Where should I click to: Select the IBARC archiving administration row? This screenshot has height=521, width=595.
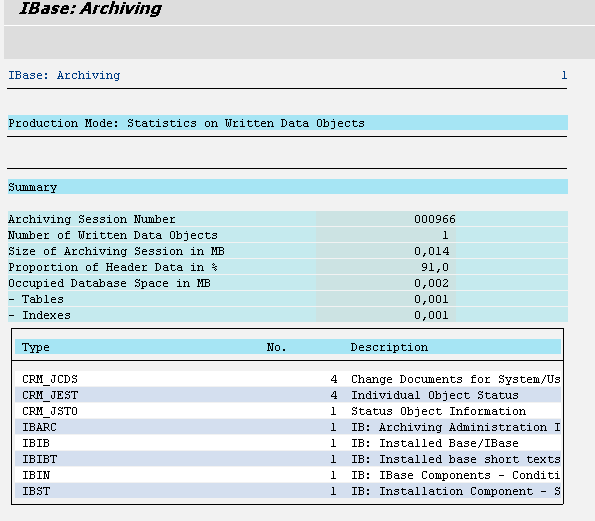(x=288, y=427)
